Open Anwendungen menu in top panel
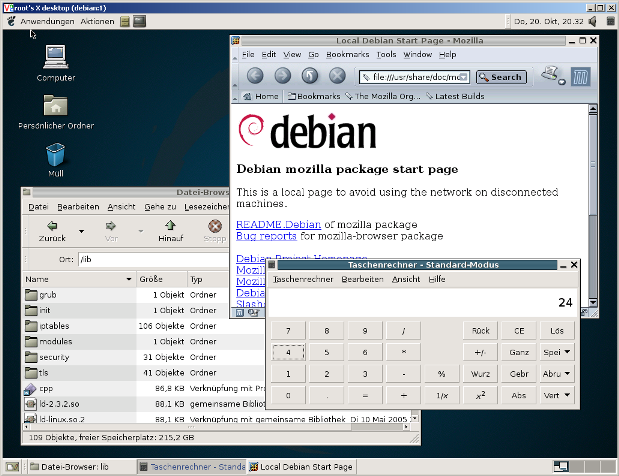The image size is (619, 476). pyautogui.click(x=46, y=20)
